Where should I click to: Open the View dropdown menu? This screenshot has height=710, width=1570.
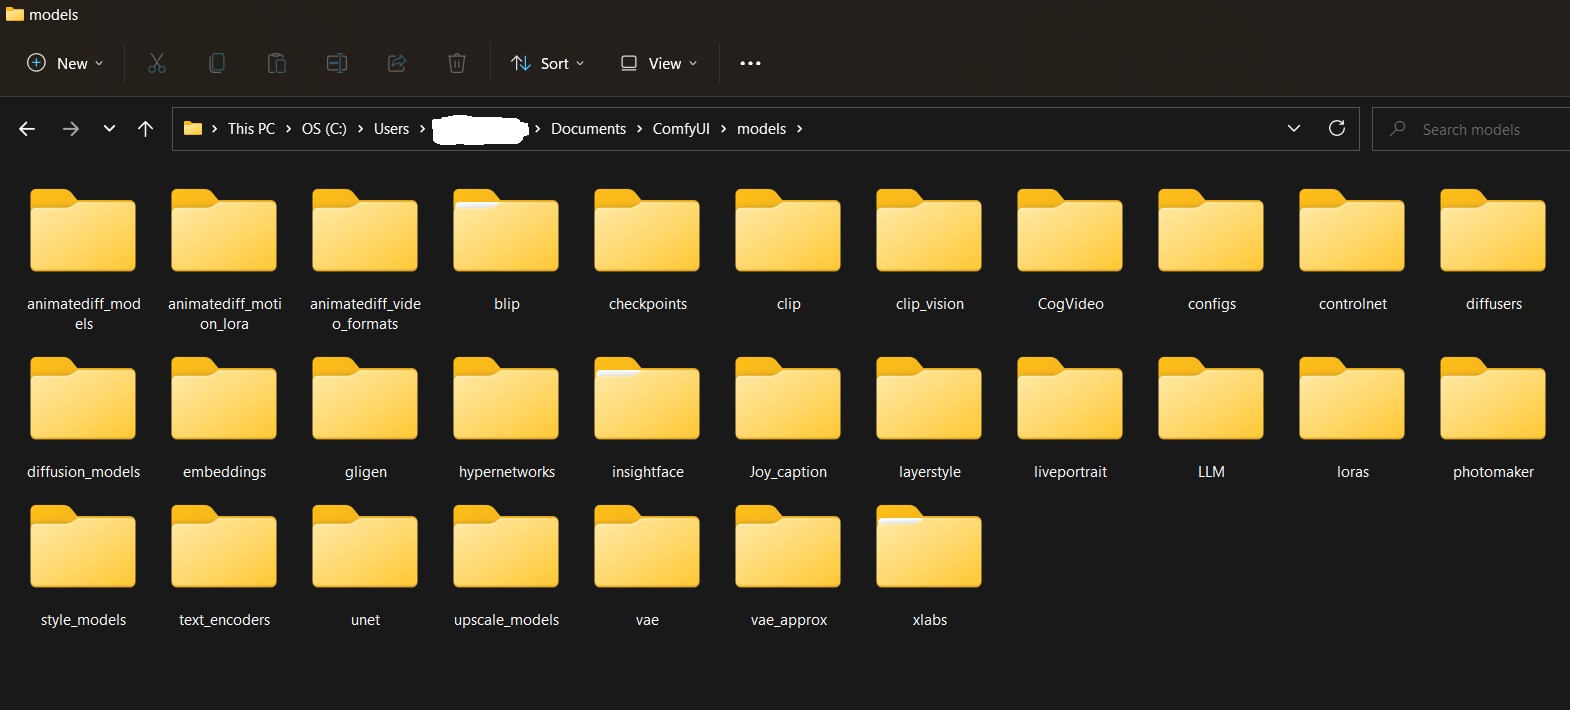(x=659, y=63)
